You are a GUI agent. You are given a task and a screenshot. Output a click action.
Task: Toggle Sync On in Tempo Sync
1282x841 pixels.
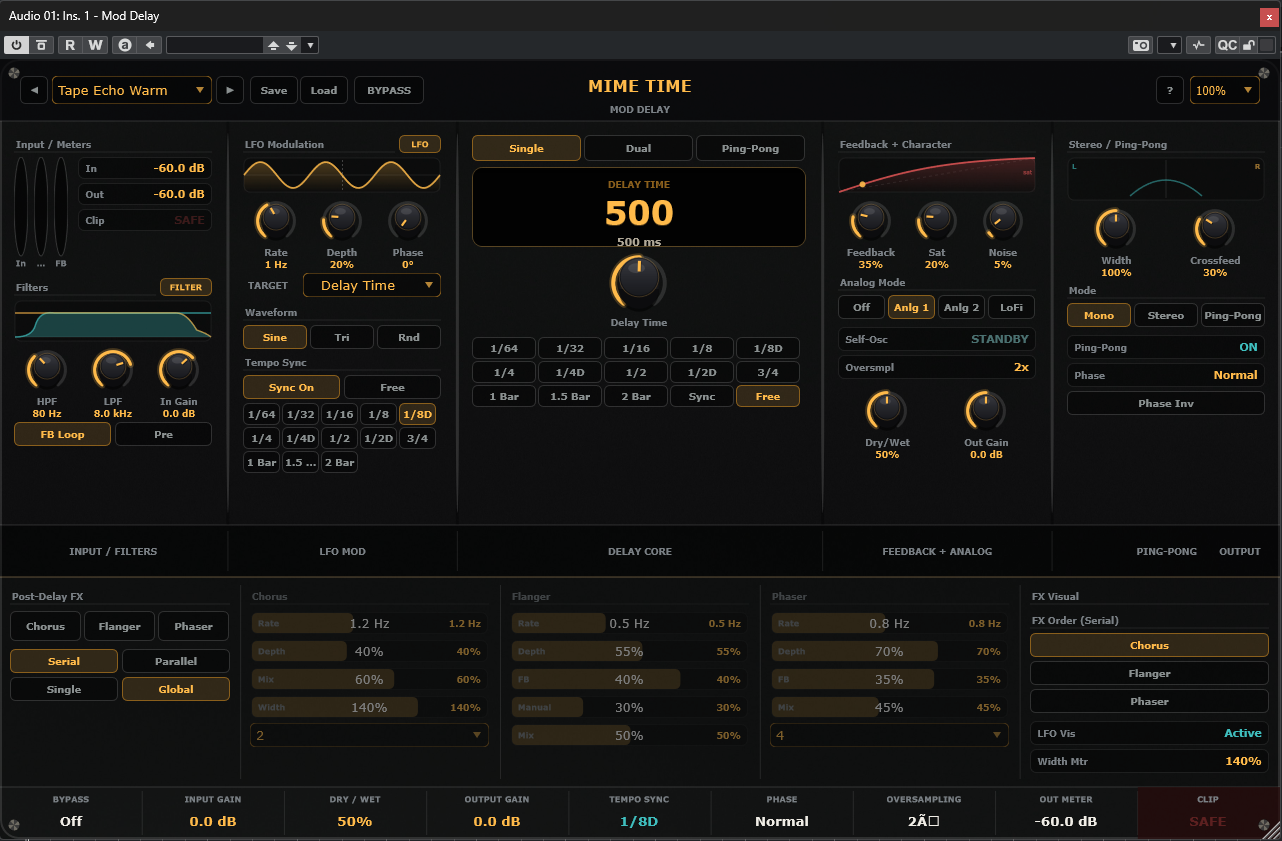coord(291,387)
